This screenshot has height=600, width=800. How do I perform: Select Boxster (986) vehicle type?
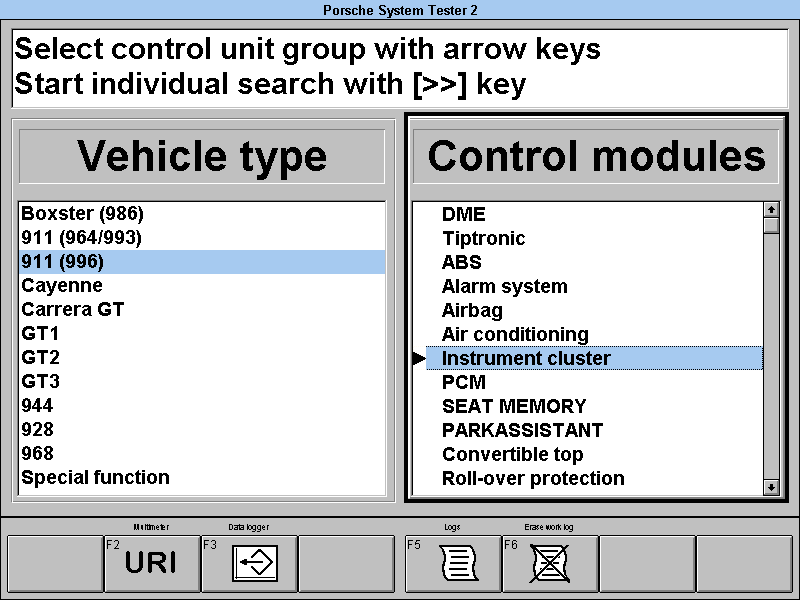[202, 213]
